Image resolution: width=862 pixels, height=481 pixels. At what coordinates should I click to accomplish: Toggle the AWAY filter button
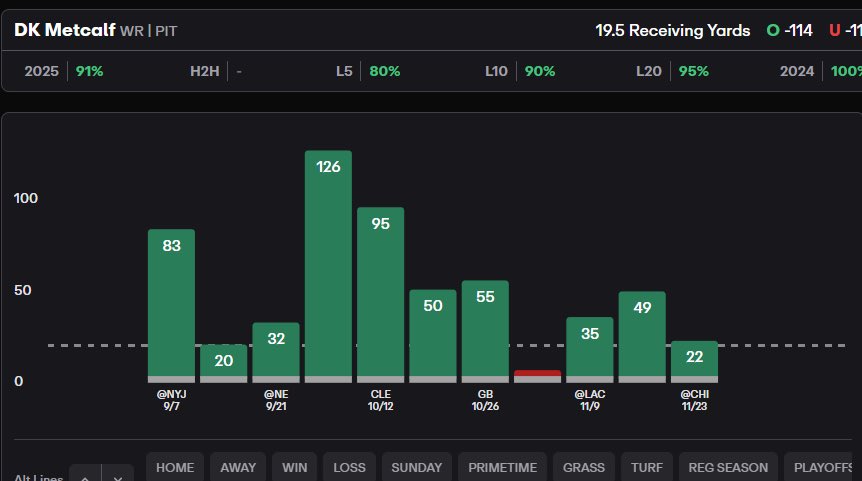tap(238, 467)
